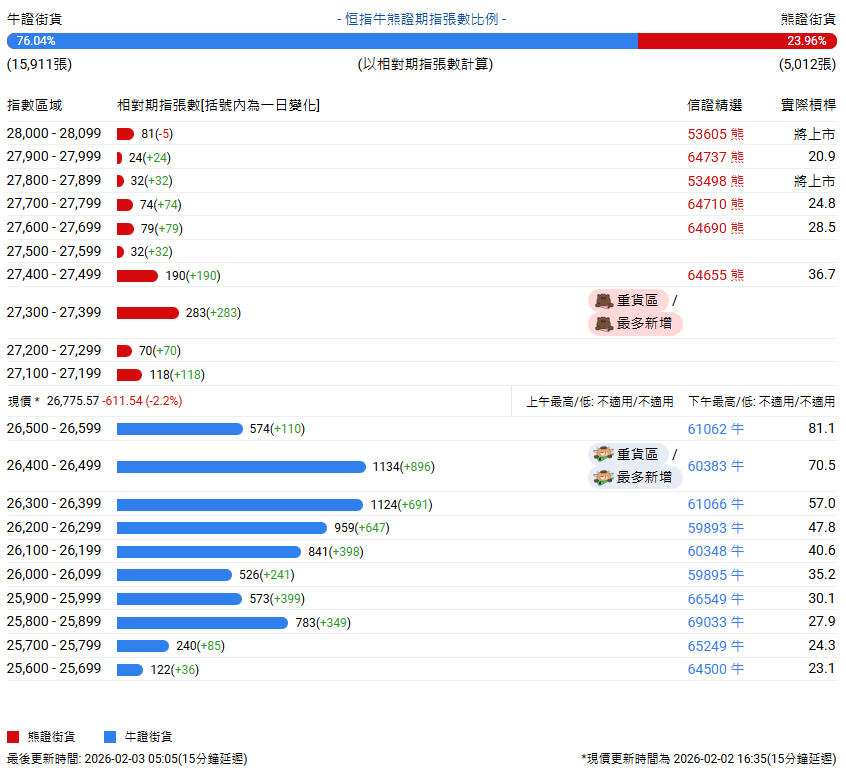Open bull warrant 66549 link
Screen dimensions: 846x780
[x=715, y=599]
